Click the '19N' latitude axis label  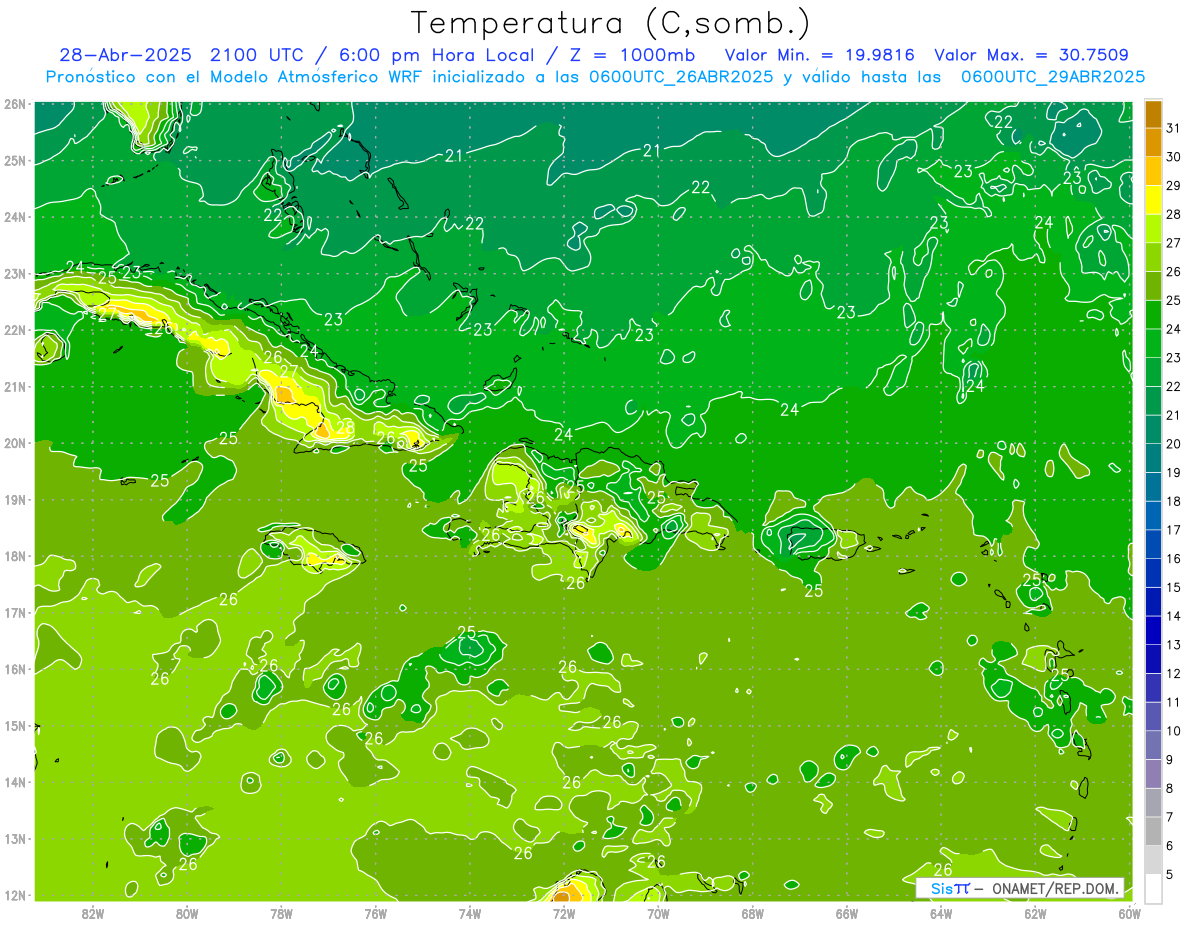coord(16,499)
